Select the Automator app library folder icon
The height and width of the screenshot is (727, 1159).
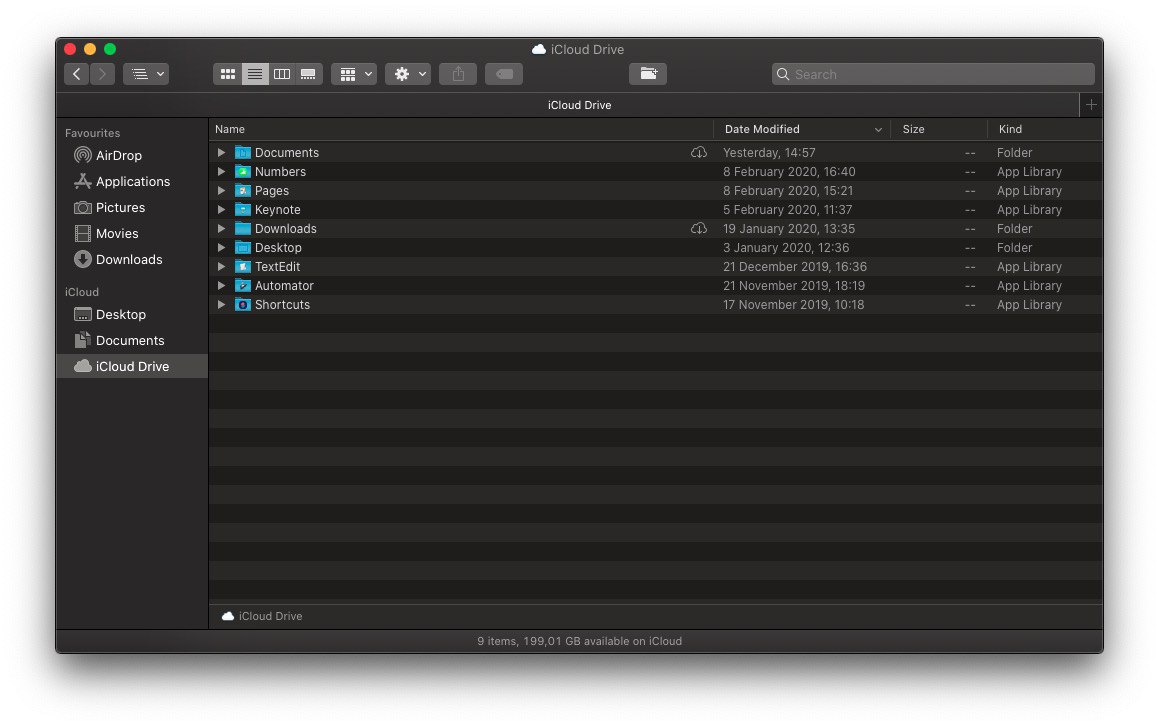[x=242, y=286]
